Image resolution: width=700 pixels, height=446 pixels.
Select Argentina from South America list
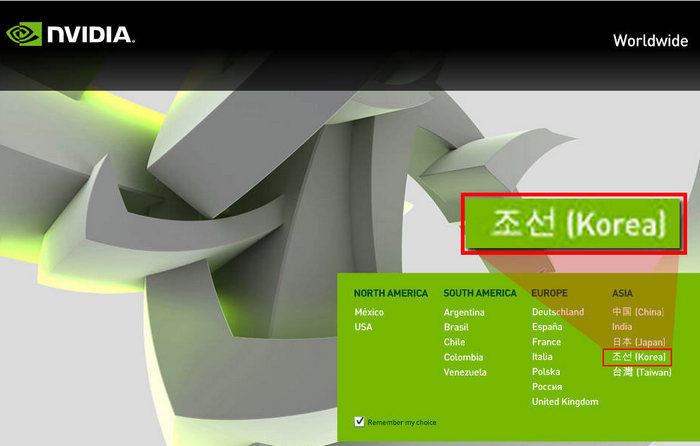(x=464, y=312)
